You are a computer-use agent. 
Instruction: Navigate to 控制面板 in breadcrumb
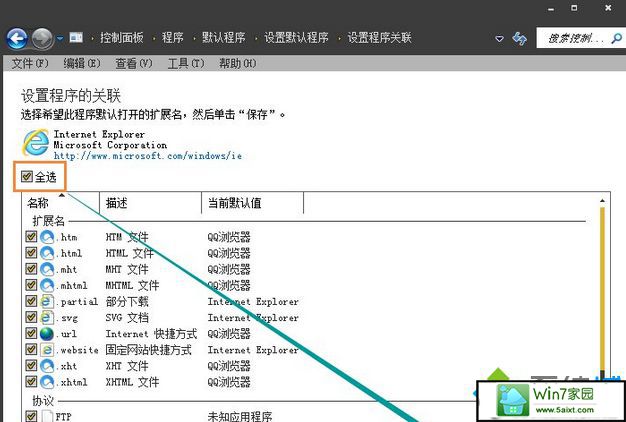pyautogui.click(x=122, y=38)
